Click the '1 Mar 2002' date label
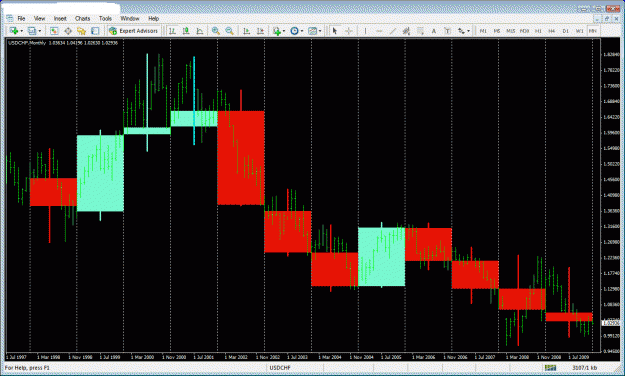Image resolution: width=625 pixels, height=376 pixels. (236, 357)
